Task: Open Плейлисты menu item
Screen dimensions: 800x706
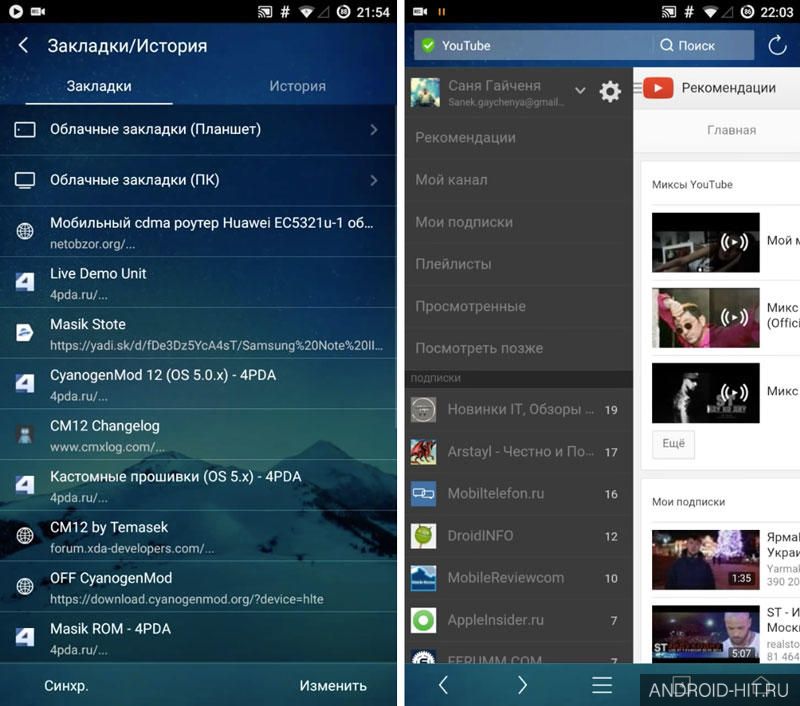Action: click(x=519, y=264)
